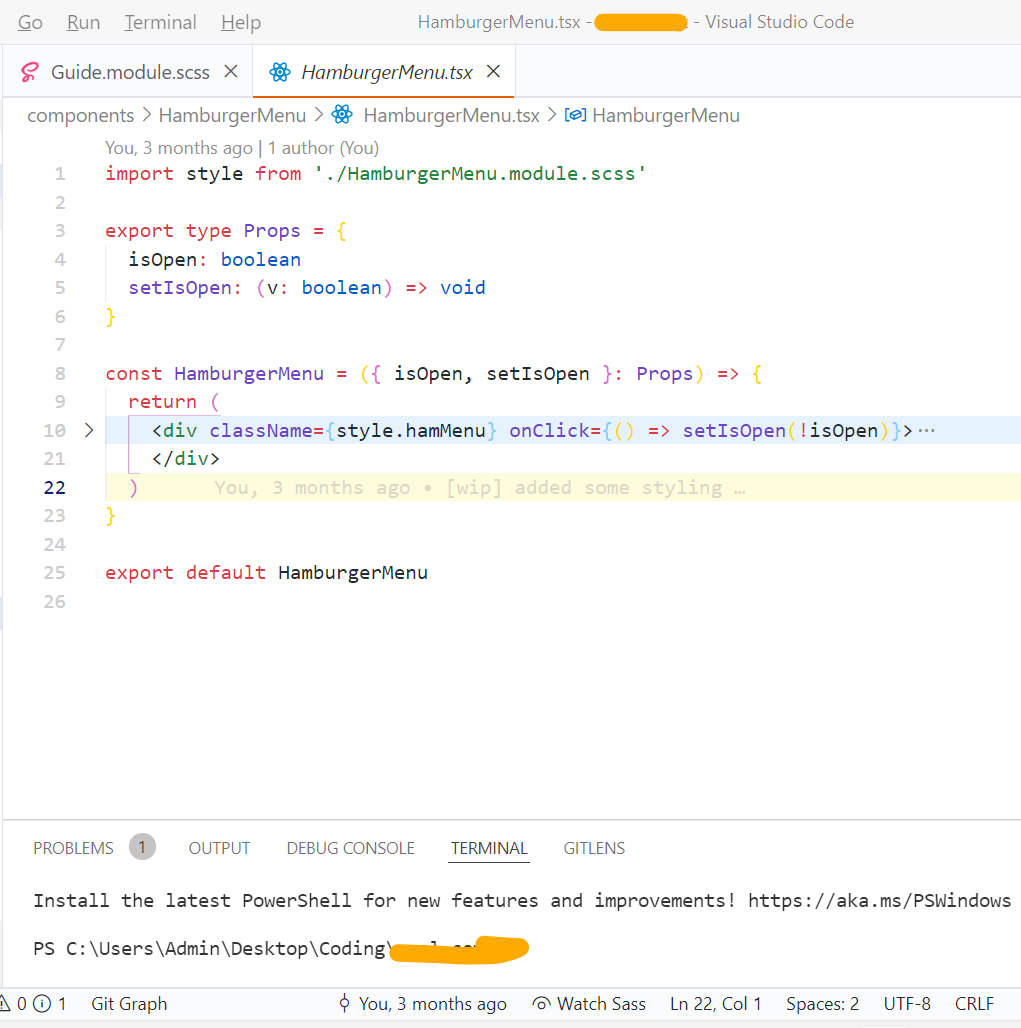Select the HamburgerMenu.tsx editor tab
The image size is (1021, 1028).
[386, 72]
